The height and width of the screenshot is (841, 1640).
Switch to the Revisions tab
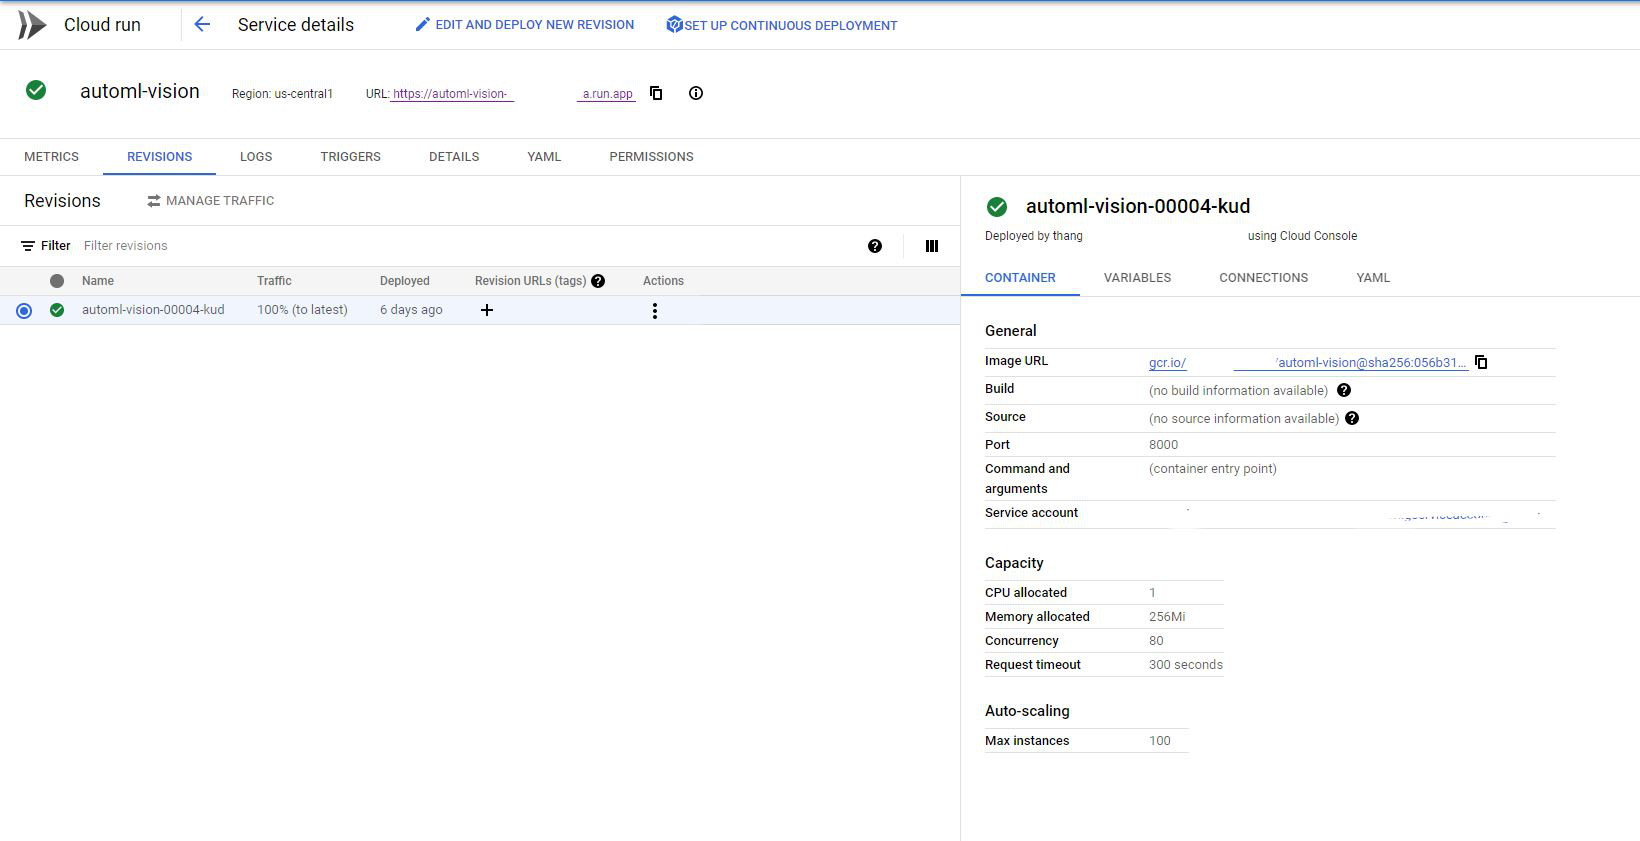159,157
